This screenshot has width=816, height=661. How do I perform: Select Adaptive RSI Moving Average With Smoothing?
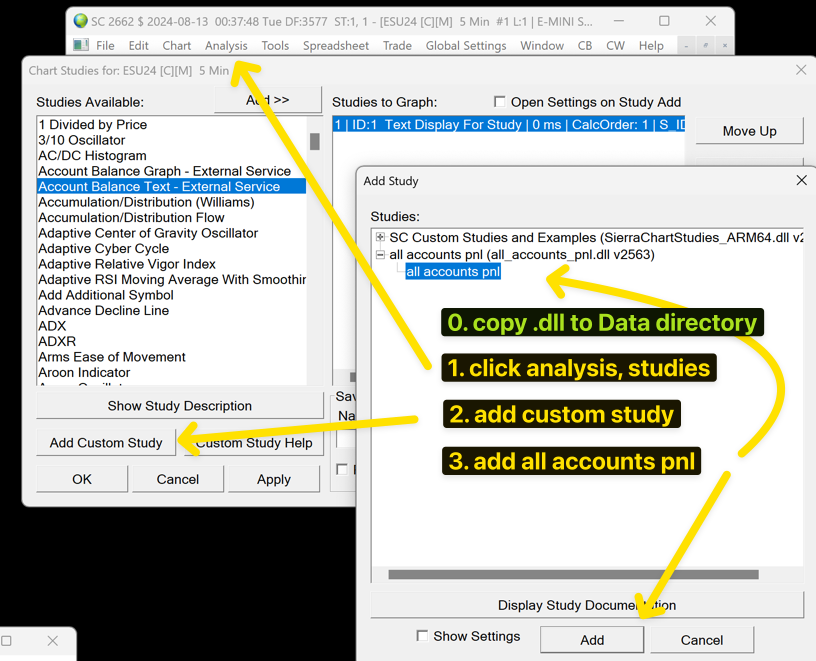[x=172, y=279]
